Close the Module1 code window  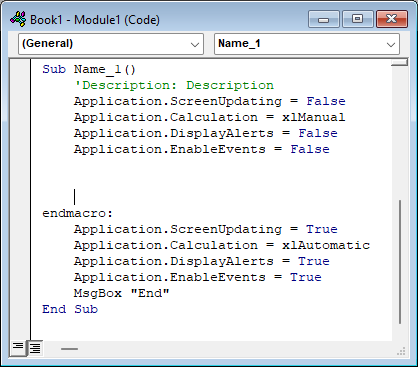[392, 19]
